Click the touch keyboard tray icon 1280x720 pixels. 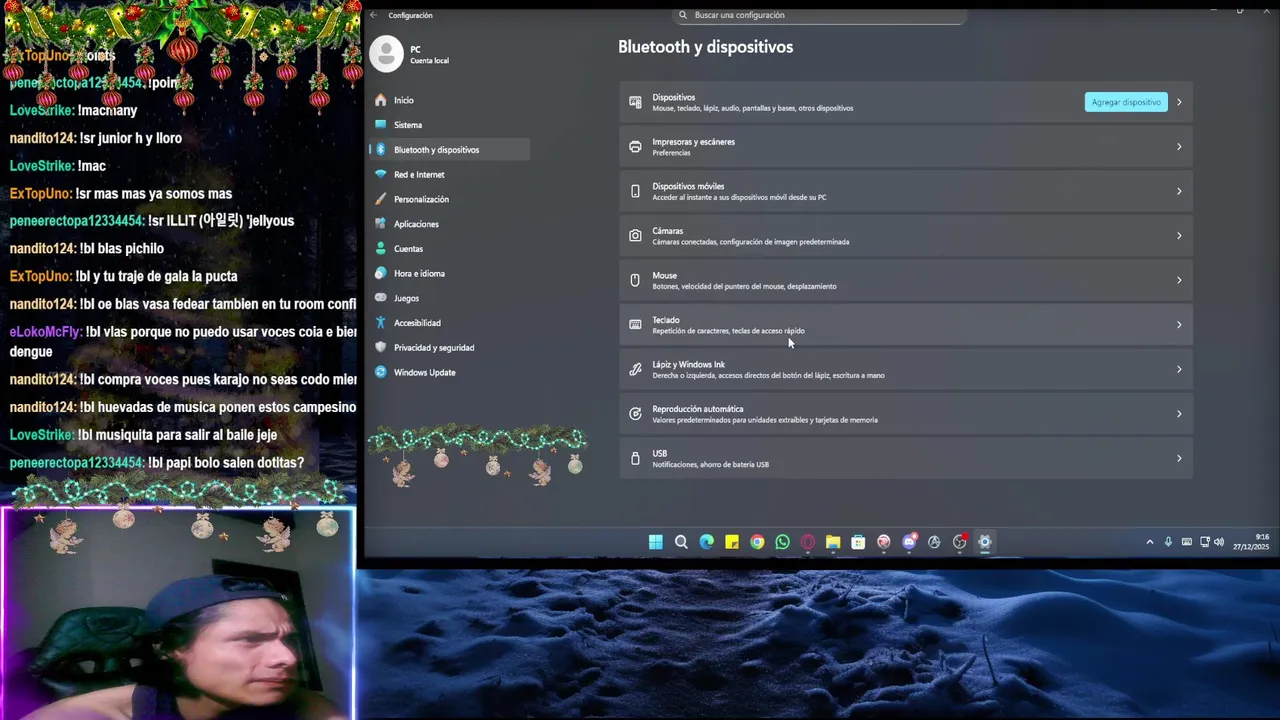(1187, 542)
